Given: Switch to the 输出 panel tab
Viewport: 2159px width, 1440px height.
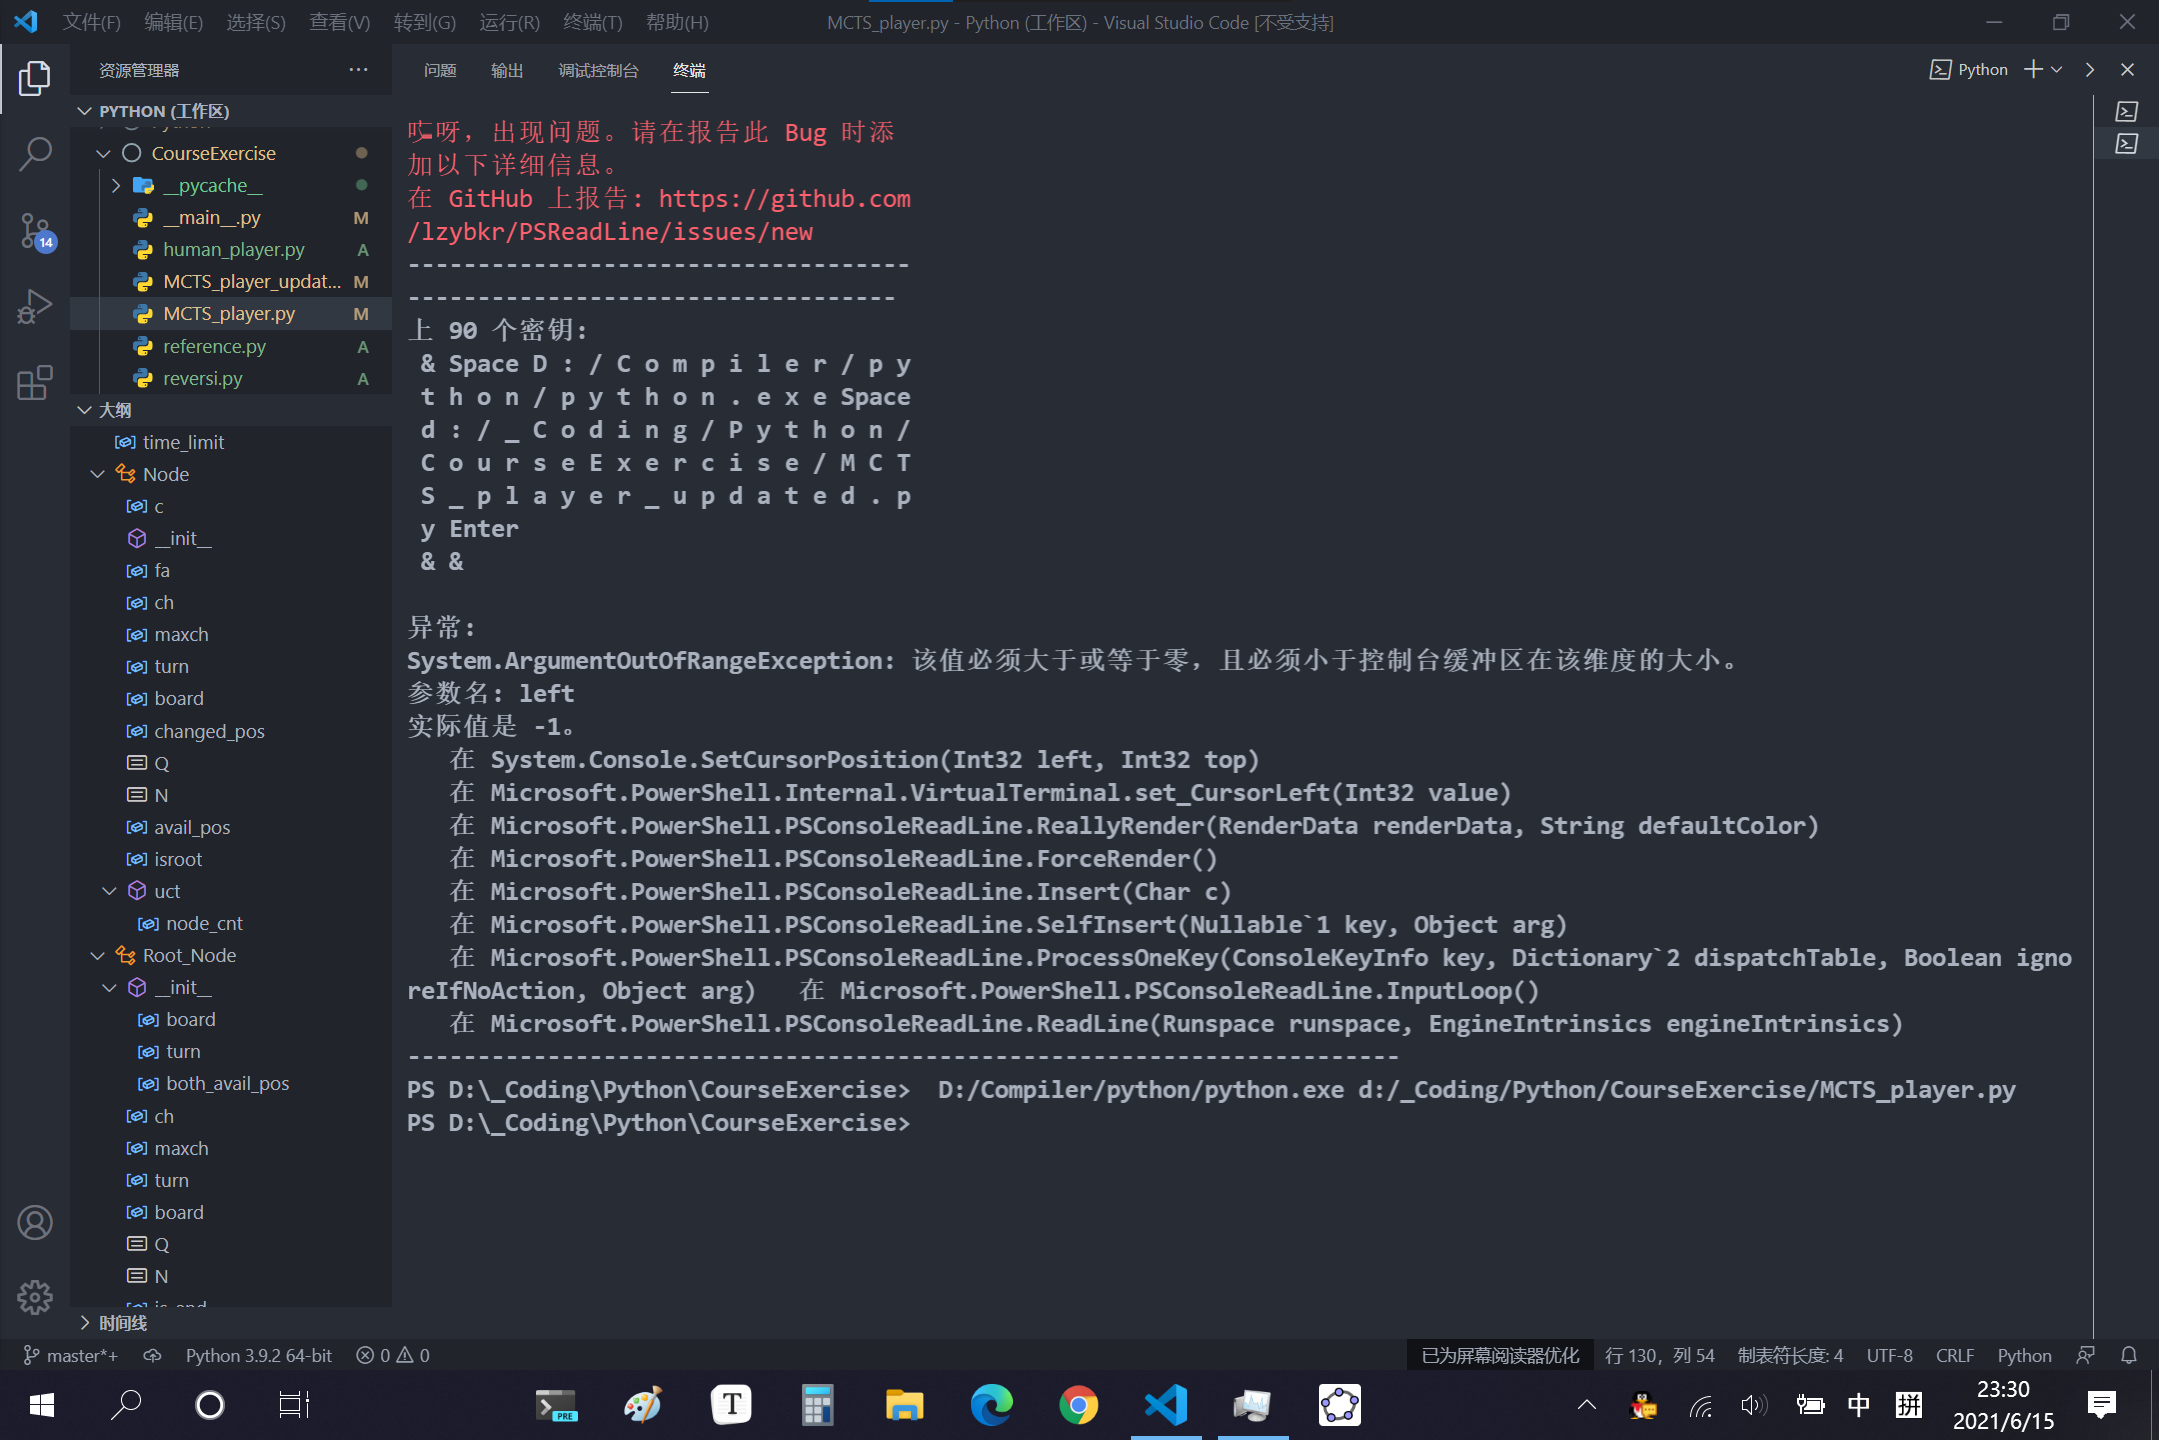Looking at the screenshot, I should click(x=507, y=70).
